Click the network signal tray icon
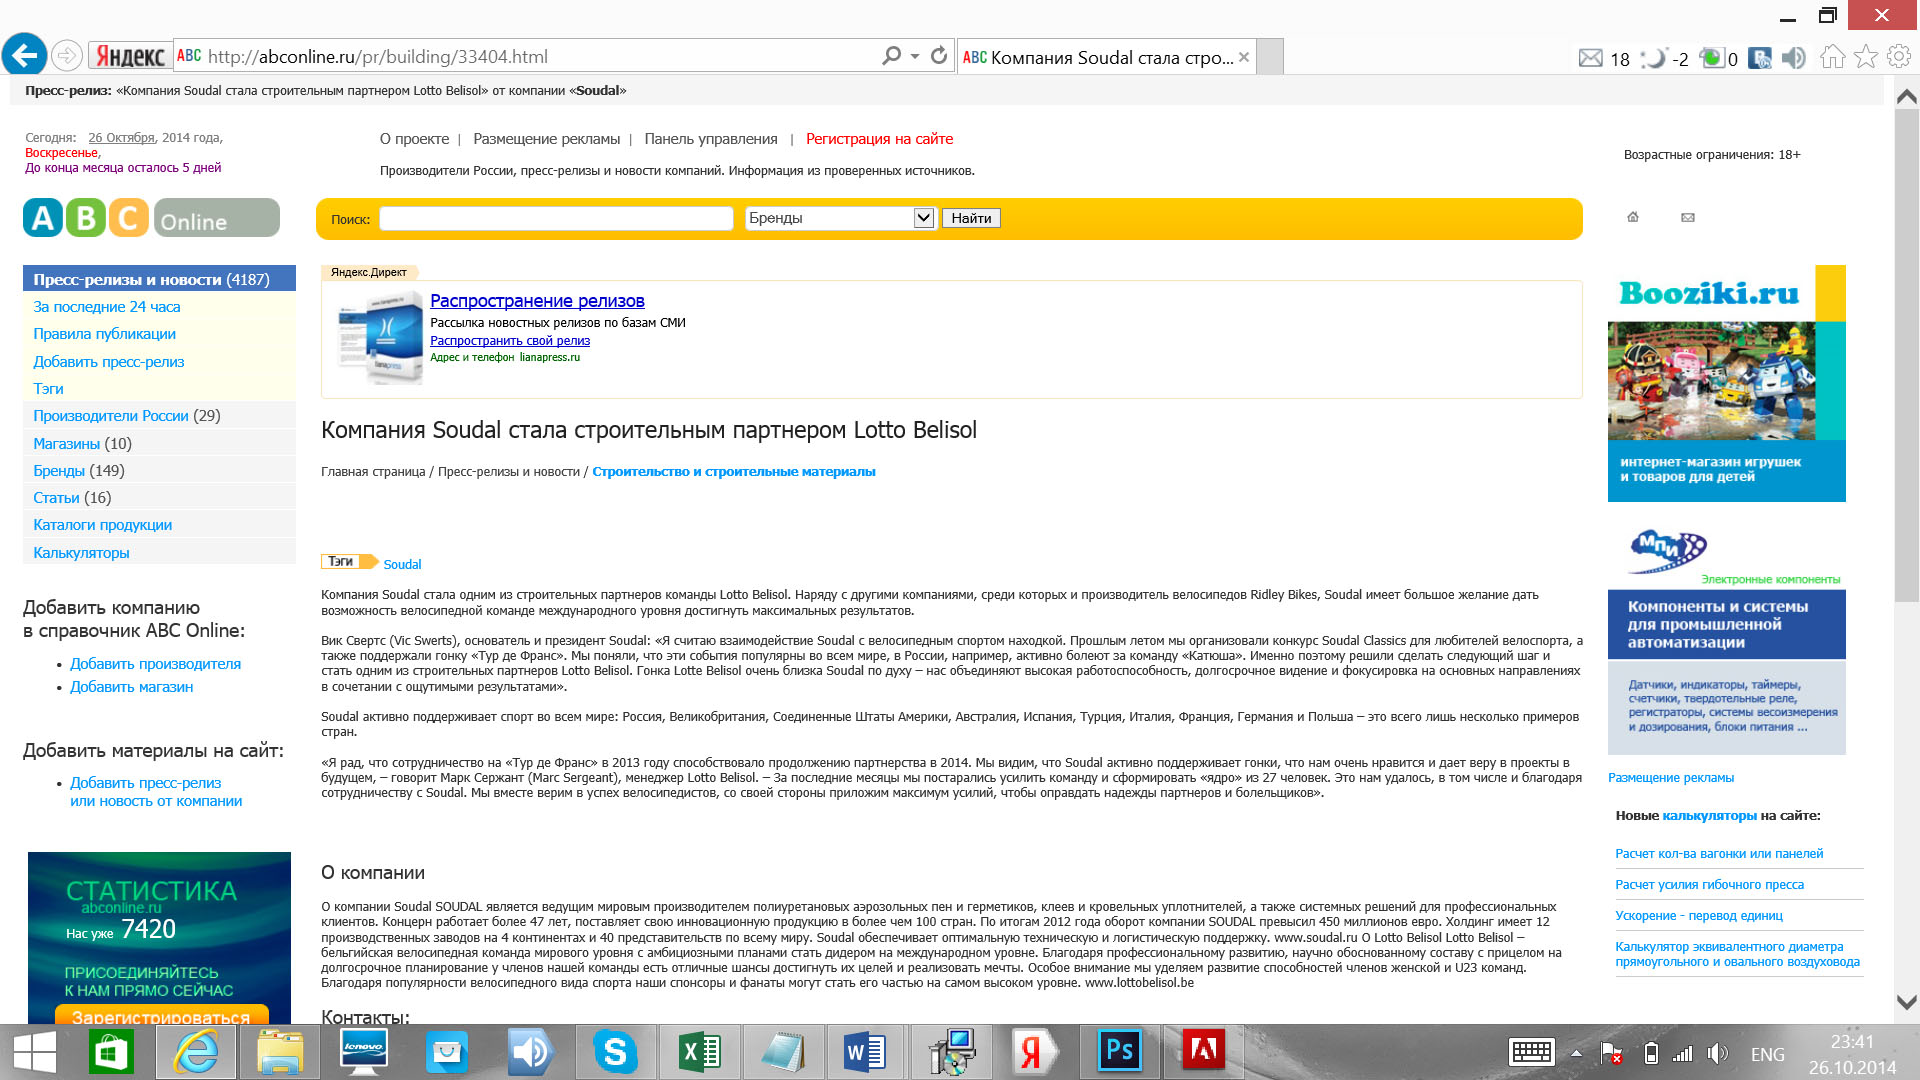The image size is (1920, 1080). point(1683,1053)
